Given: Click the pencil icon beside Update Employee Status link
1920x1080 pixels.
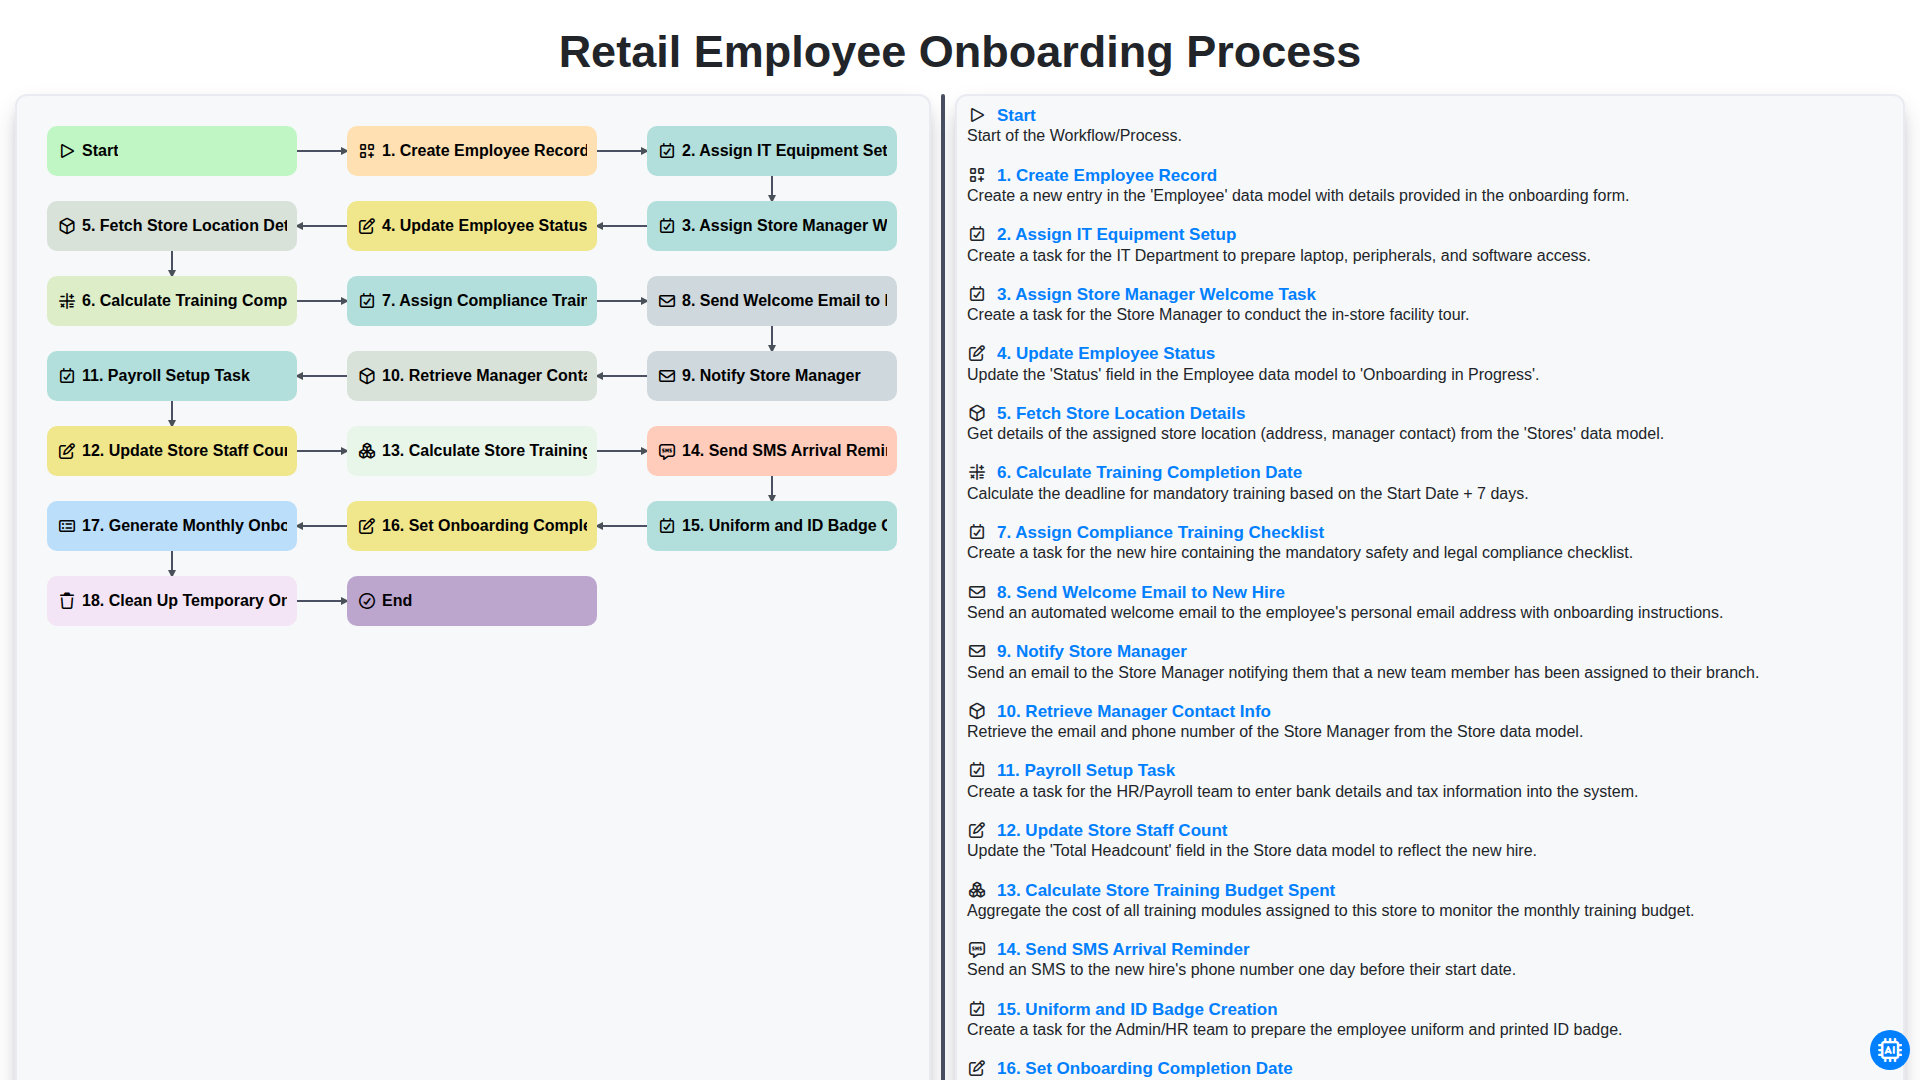Looking at the screenshot, I should [977, 353].
